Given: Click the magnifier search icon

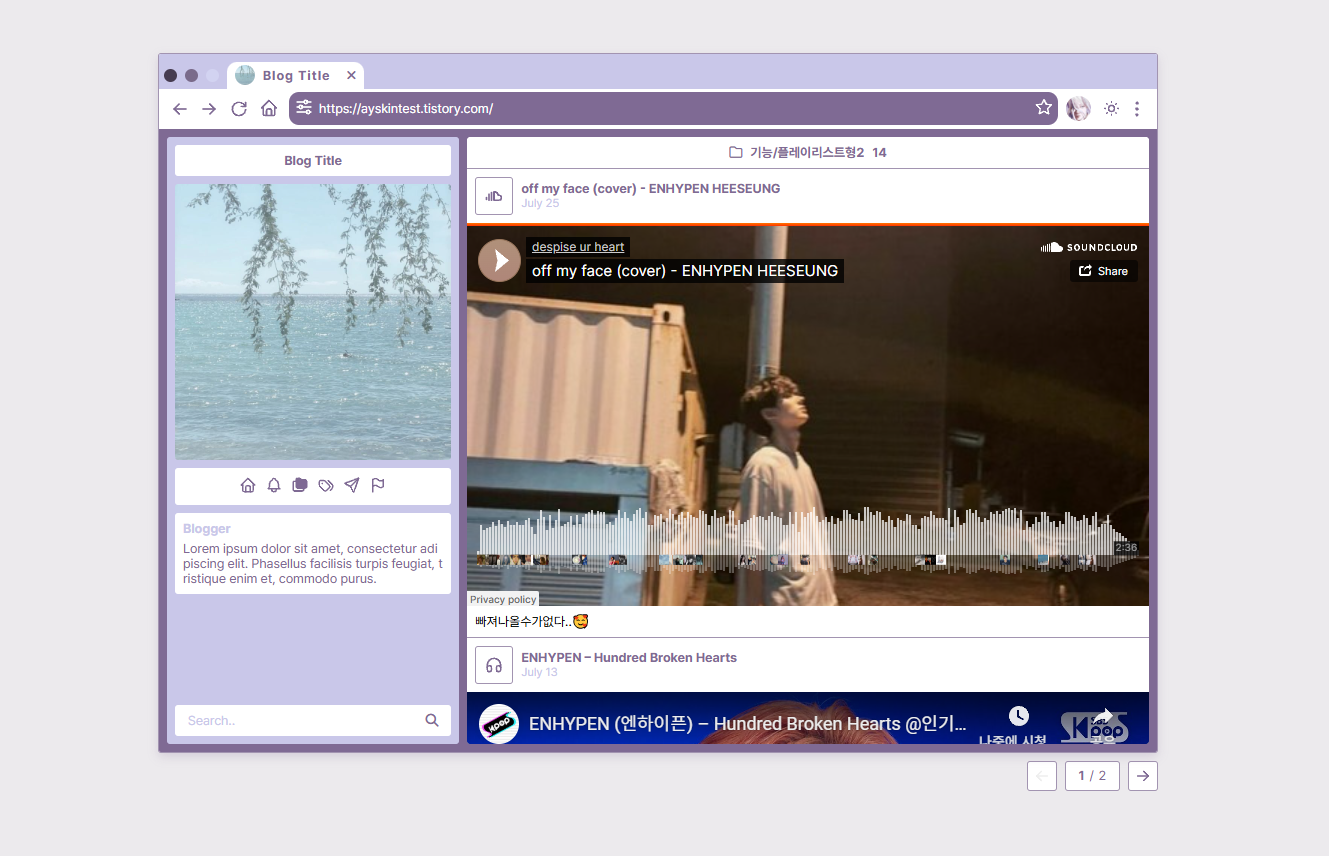Looking at the screenshot, I should click(432, 720).
